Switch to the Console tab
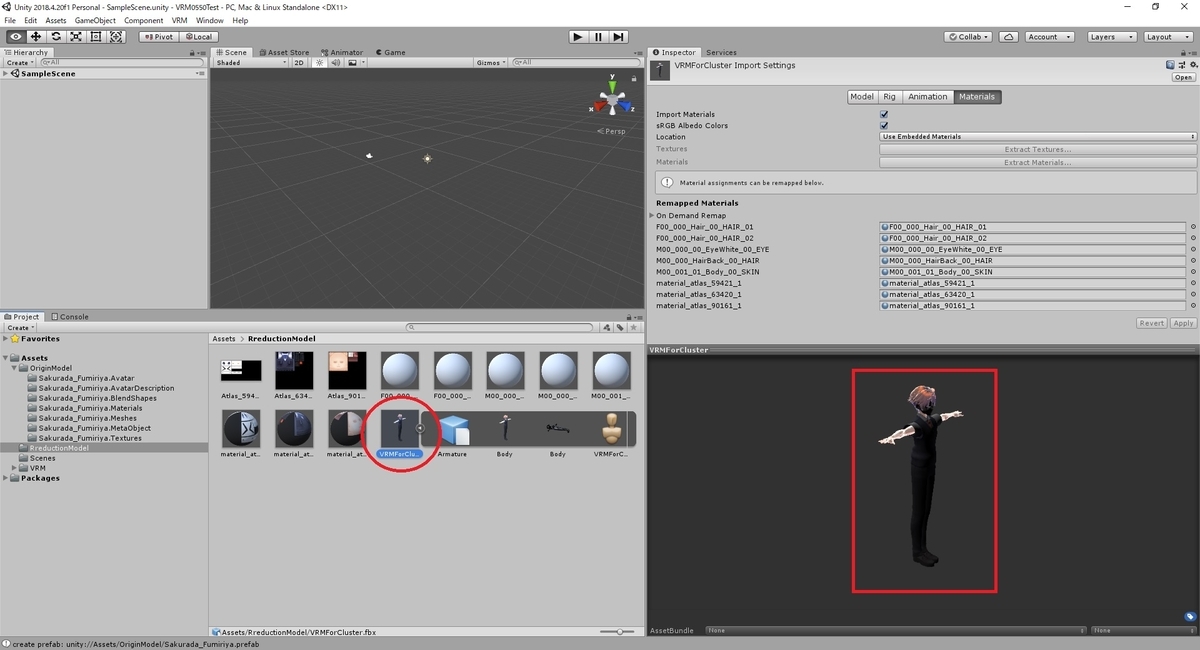The height and width of the screenshot is (650, 1200). [x=69, y=317]
